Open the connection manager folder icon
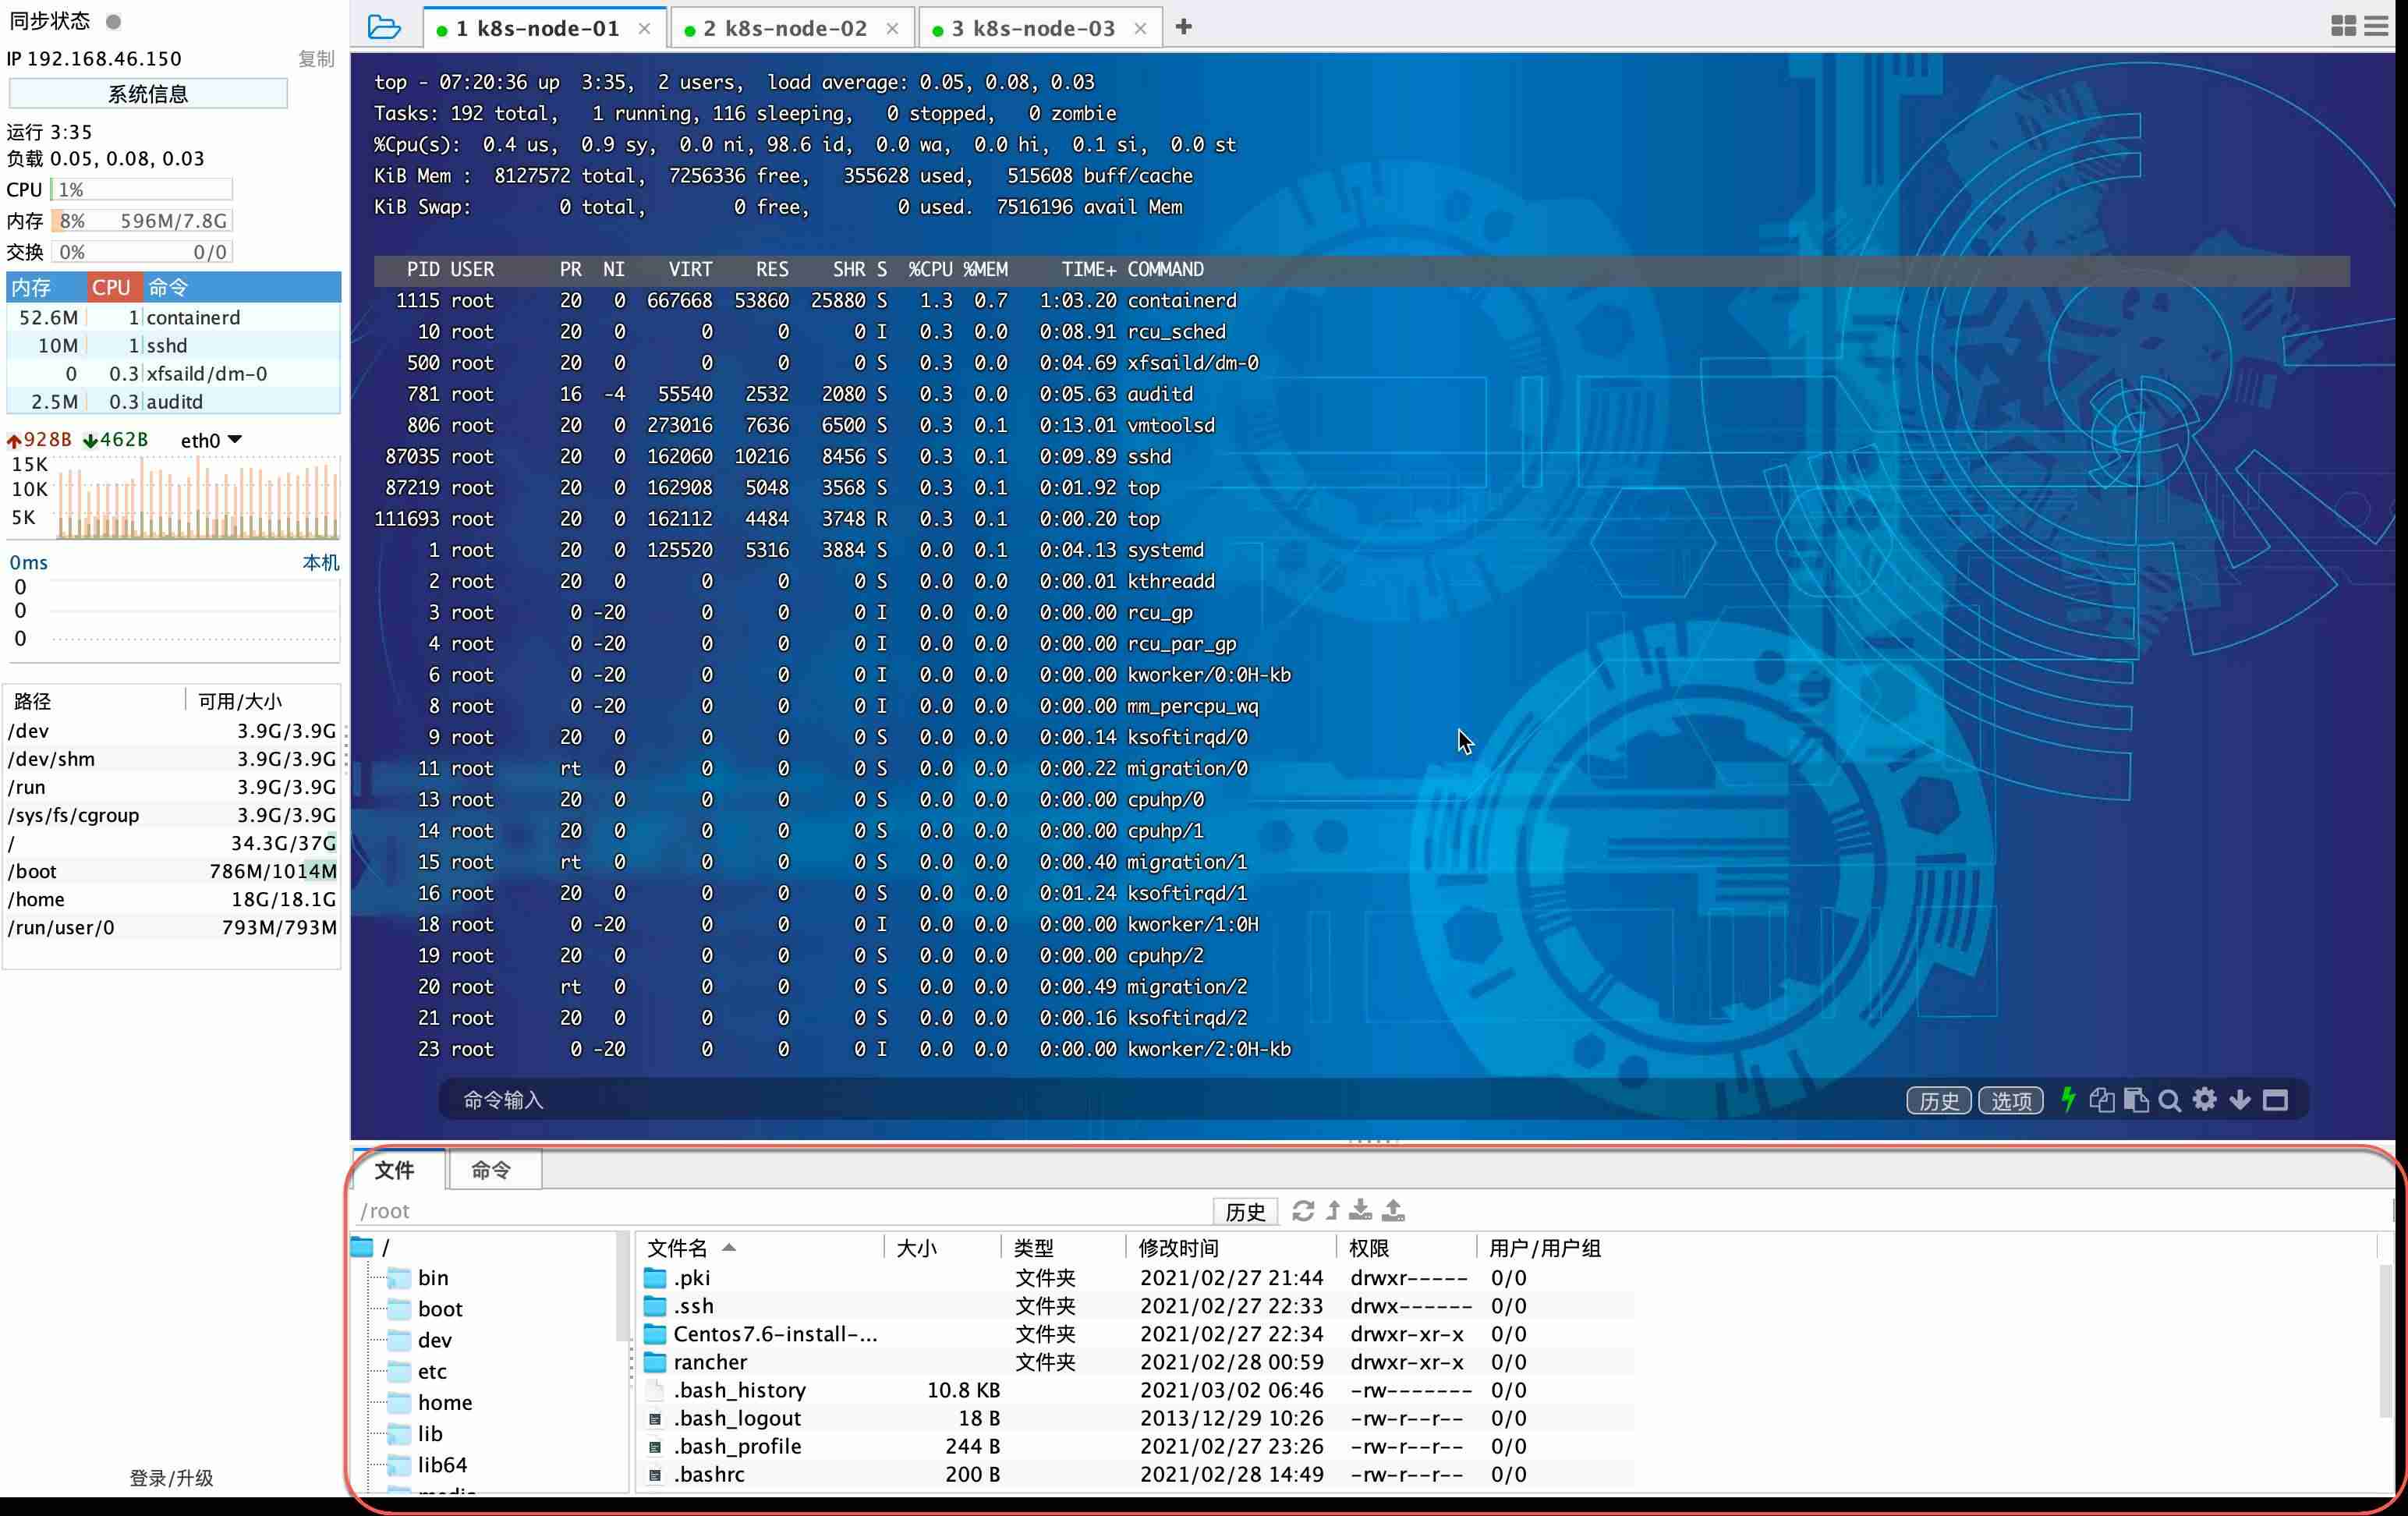The height and width of the screenshot is (1516, 2408). point(384,27)
